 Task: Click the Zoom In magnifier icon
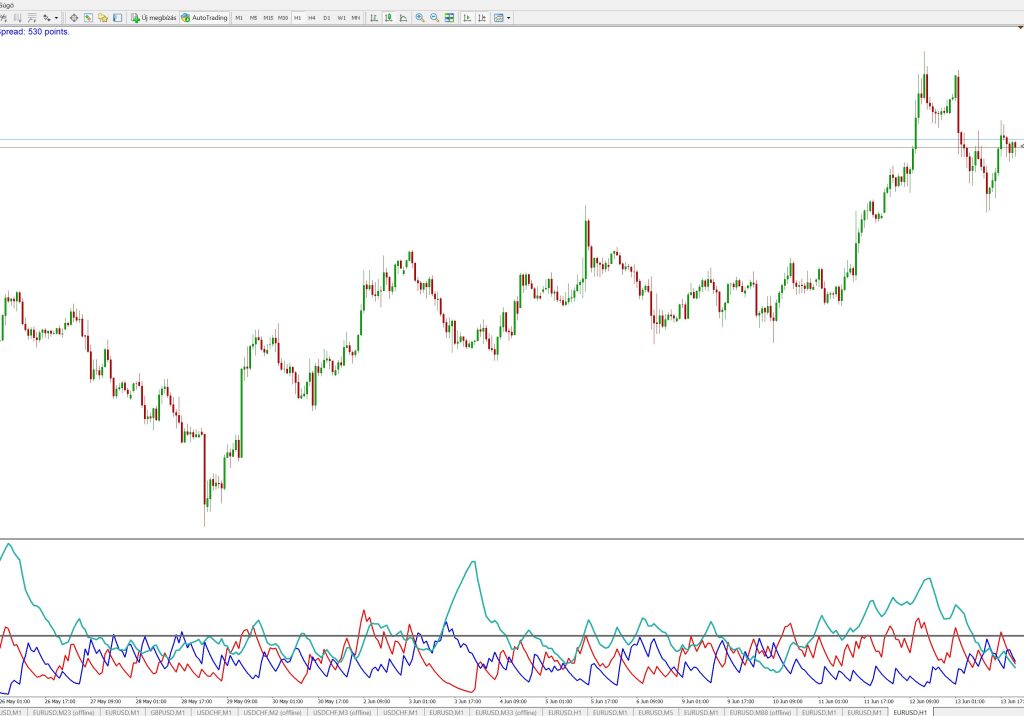click(420, 18)
